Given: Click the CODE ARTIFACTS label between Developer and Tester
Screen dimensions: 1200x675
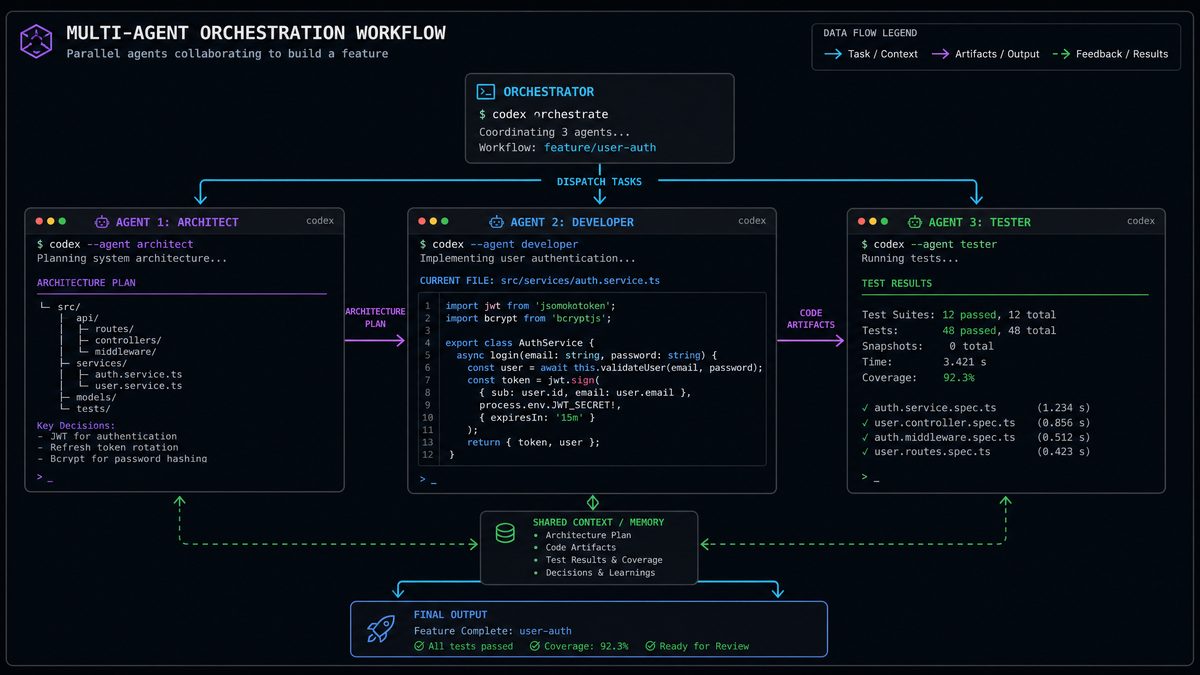Looking at the screenshot, I should coord(810,319).
